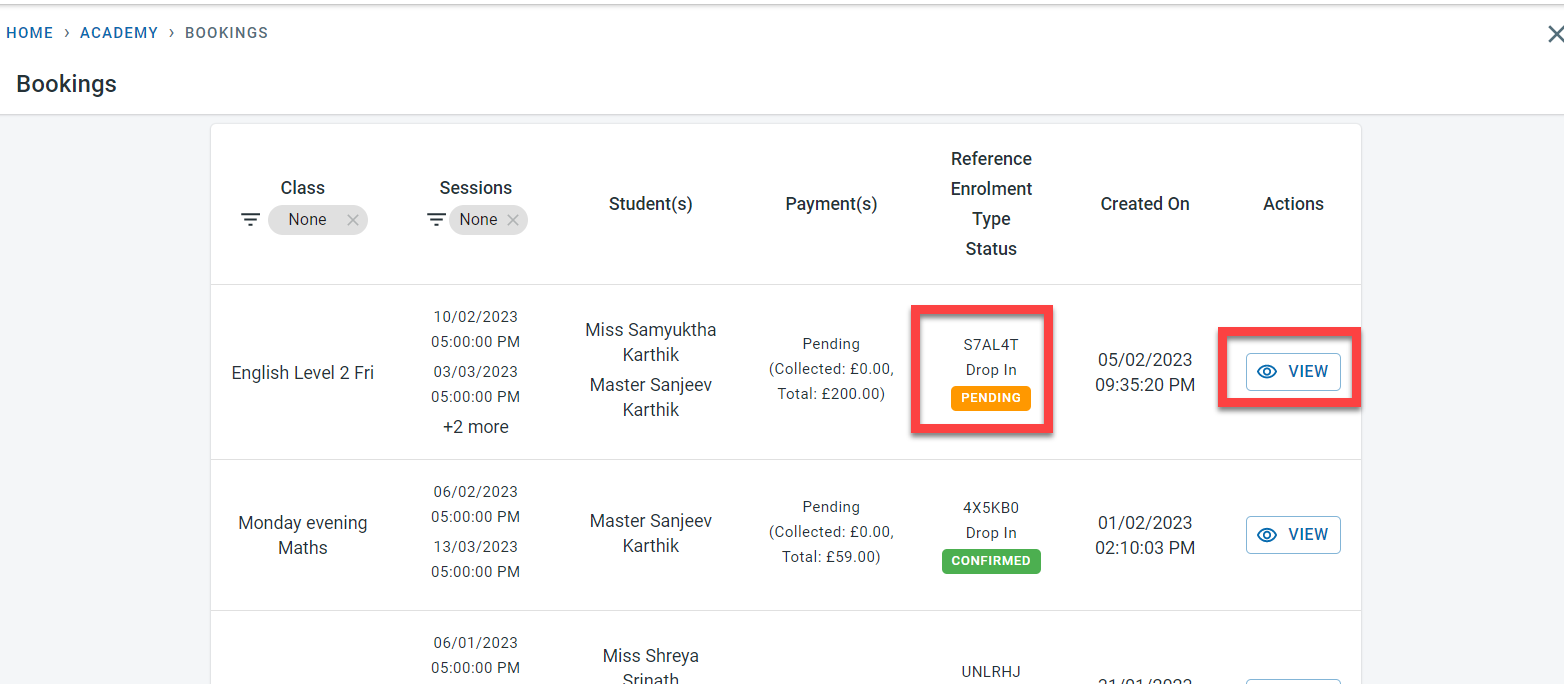Close the Bookings panel with X
This screenshot has width=1564, height=684.
tap(1555, 34)
